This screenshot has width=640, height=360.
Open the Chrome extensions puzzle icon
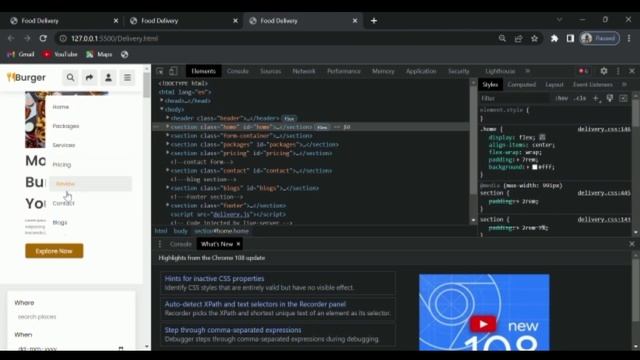pyautogui.click(x=554, y=38)
